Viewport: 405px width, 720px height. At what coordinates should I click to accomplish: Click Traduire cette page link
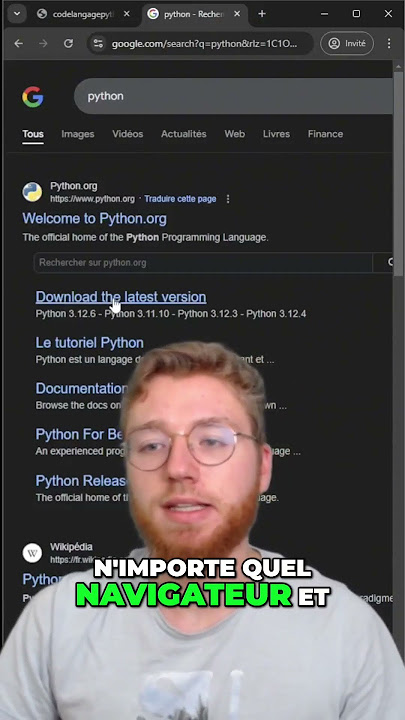(x=180, y=199)
